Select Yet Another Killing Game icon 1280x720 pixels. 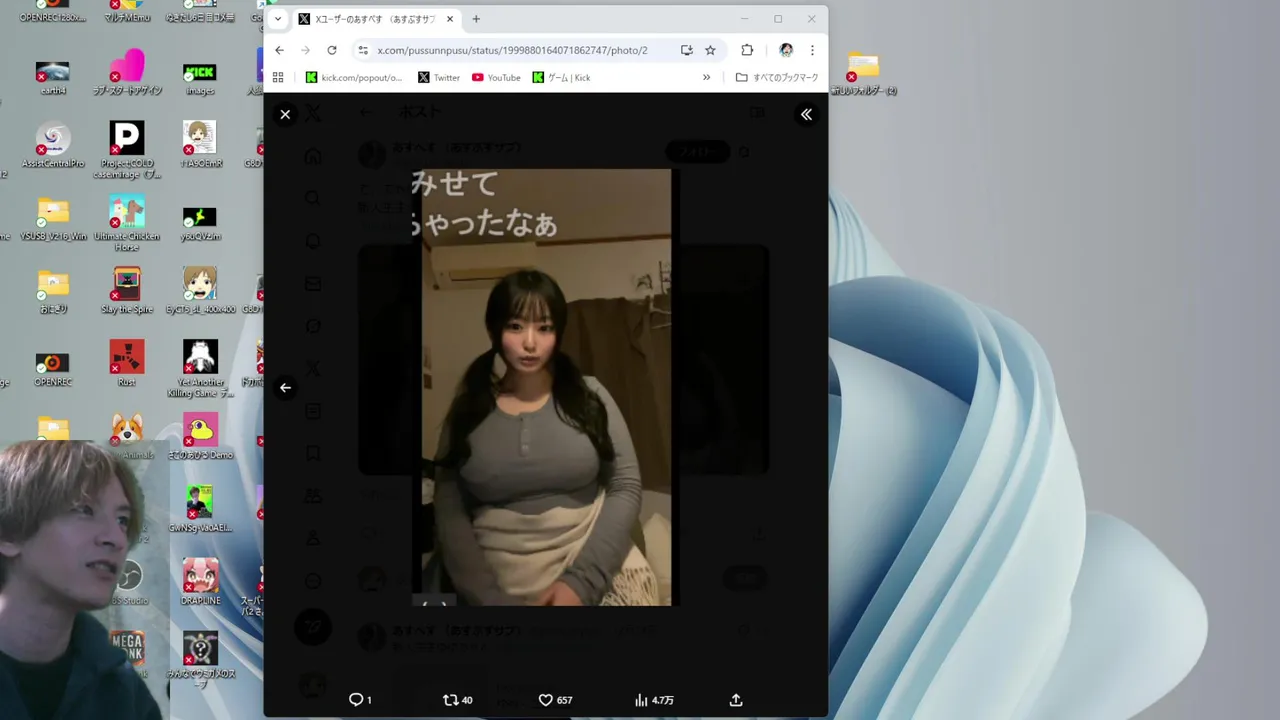coord(200,369)
